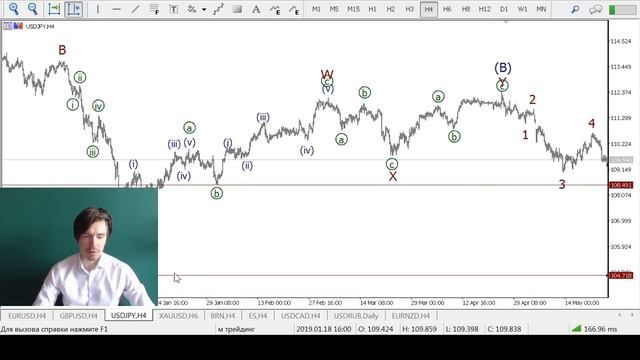The height and width of the screenshot is (360, 640).
Task: Select the red wave label 1
Action: [x=525, y=135]
